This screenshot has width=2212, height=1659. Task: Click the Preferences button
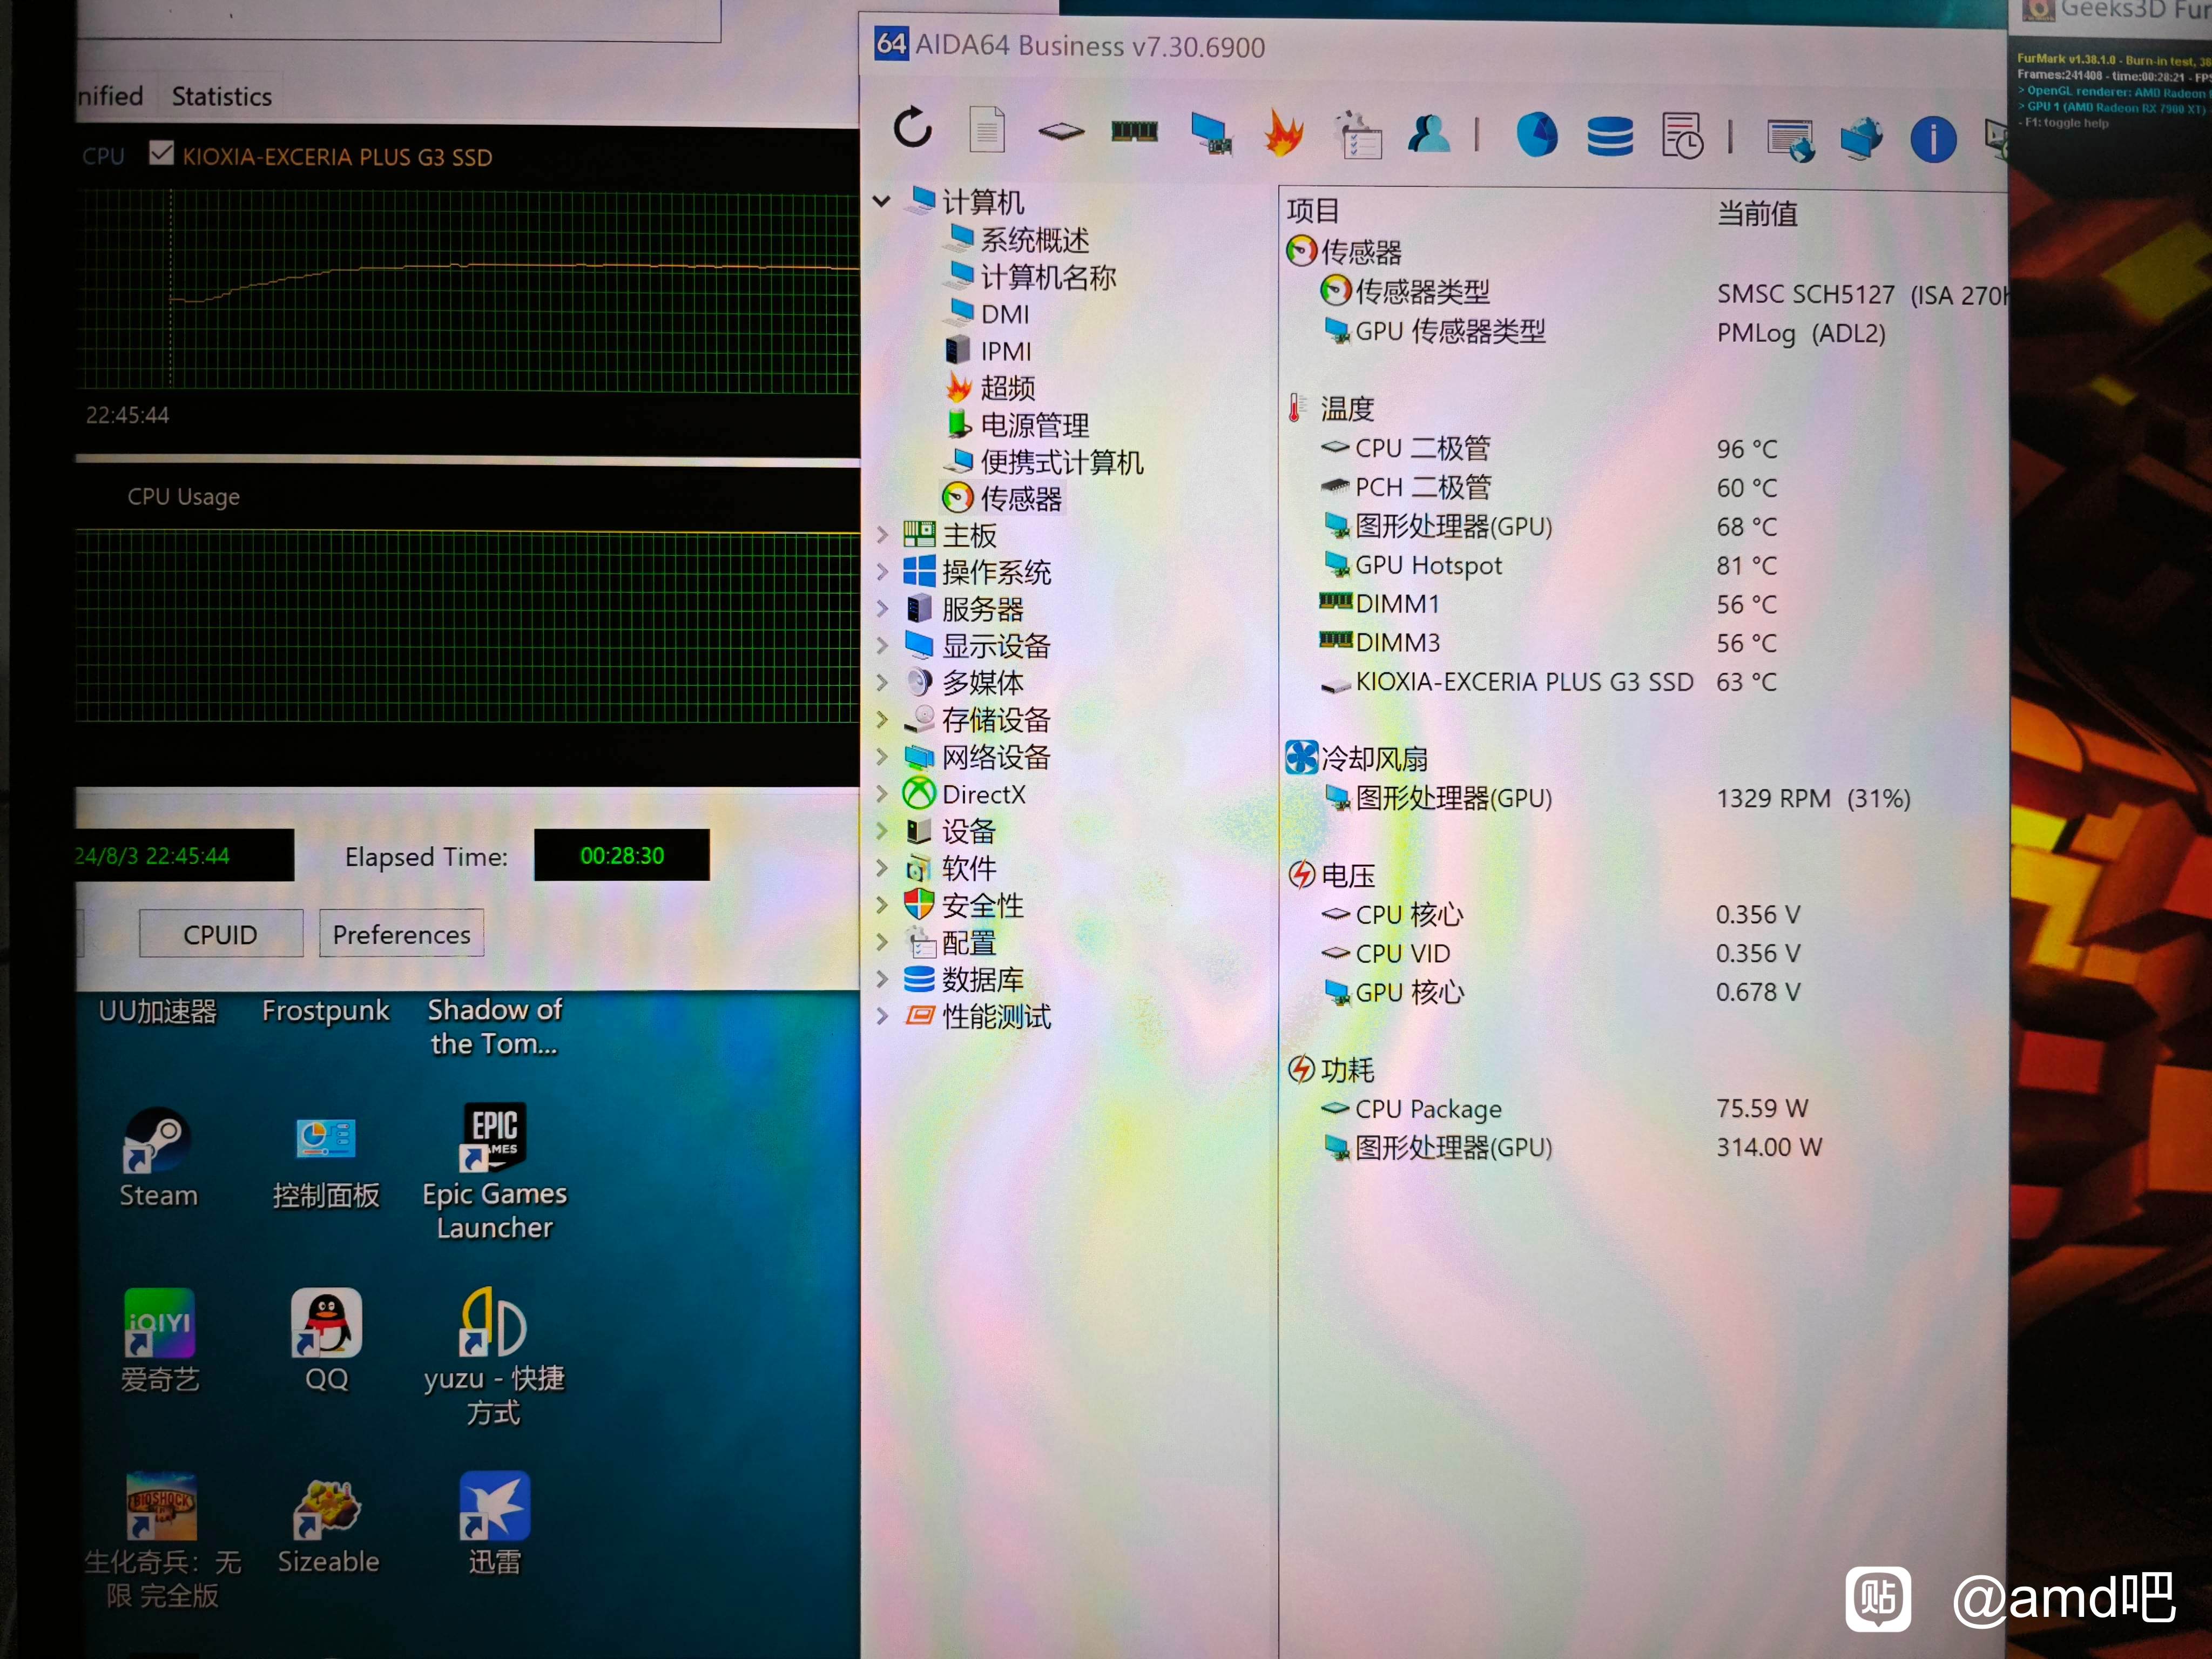tap(401, 934)
